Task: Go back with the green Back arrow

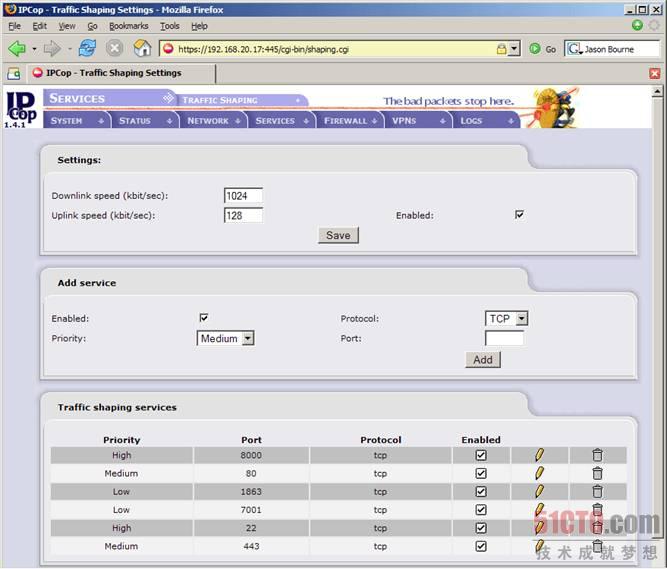Action: pyautogui.click(x=17, y=49)
